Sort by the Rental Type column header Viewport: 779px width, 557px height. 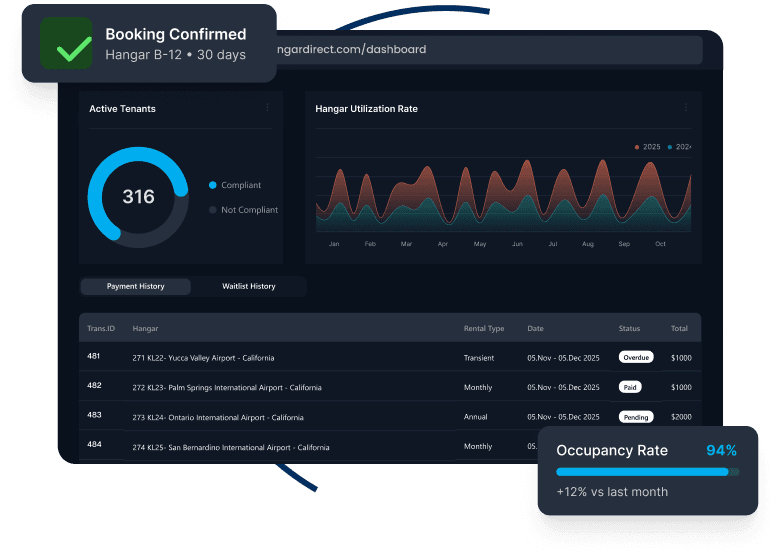pos(484,328)
